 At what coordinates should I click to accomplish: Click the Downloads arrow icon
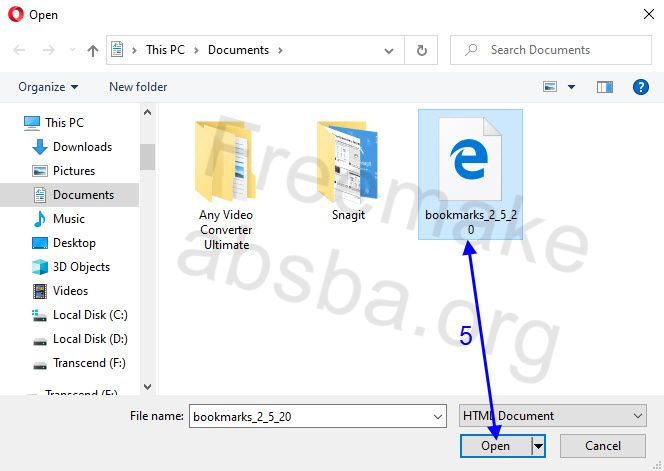coord(40,147)
